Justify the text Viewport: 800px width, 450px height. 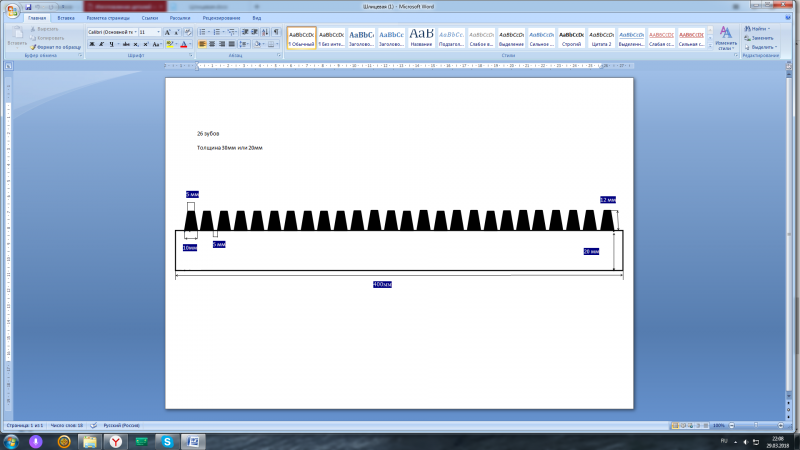[x=231, y=44]
